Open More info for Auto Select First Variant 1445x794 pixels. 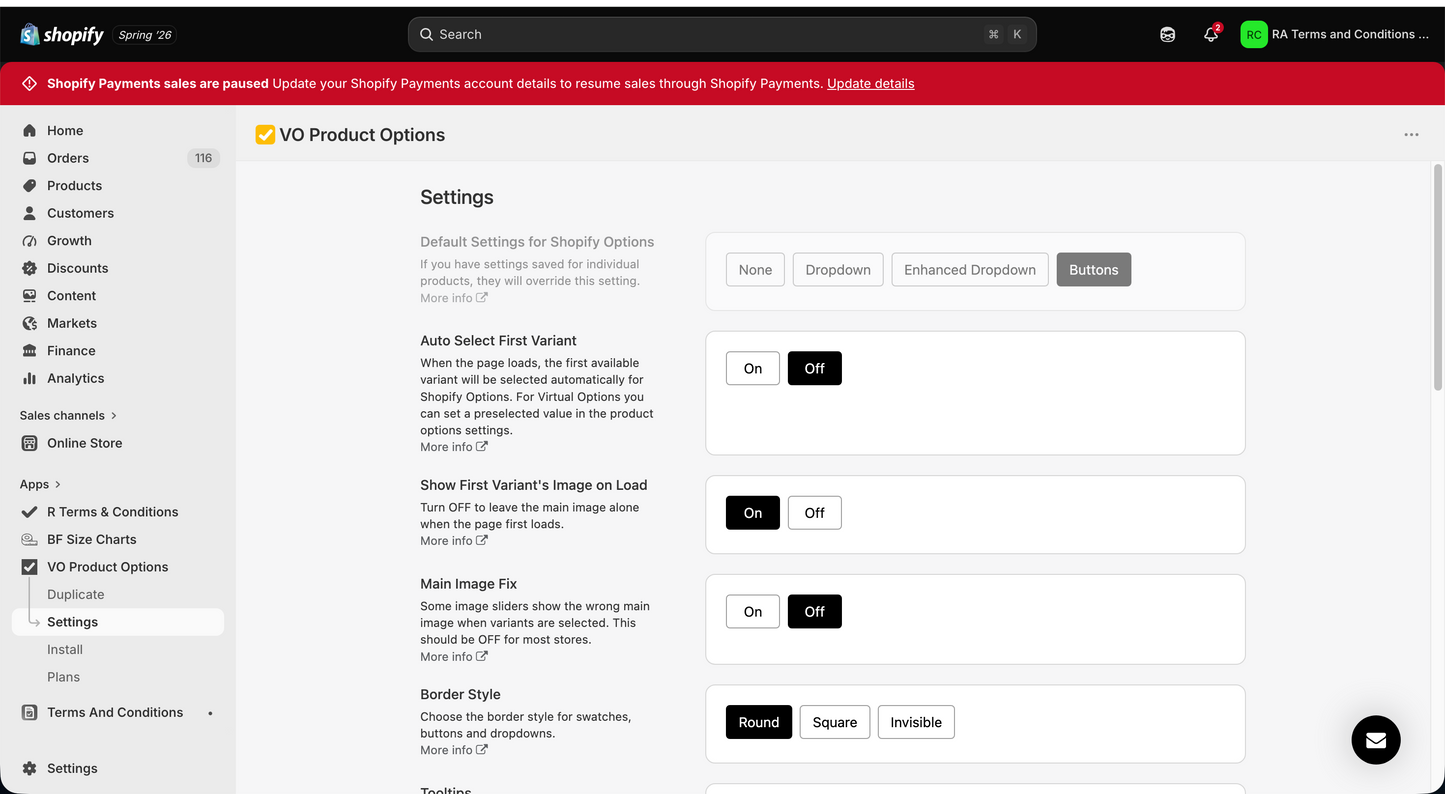(x=454, y=447)
